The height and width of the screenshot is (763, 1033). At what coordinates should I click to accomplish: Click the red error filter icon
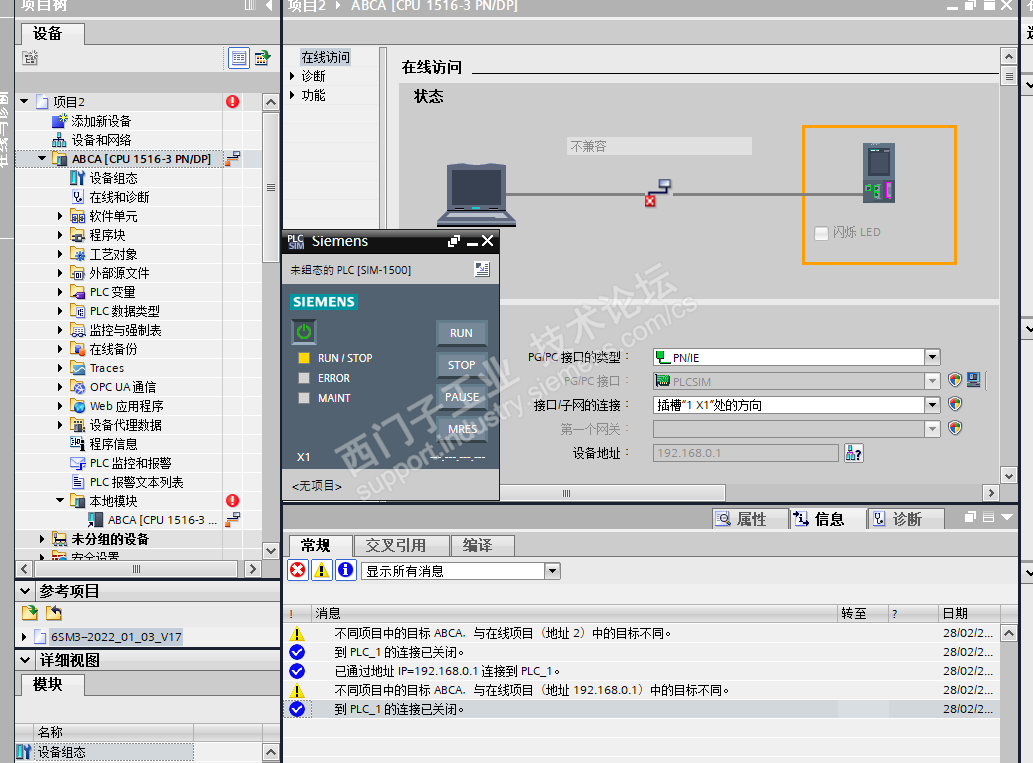[x=298, y=570]
